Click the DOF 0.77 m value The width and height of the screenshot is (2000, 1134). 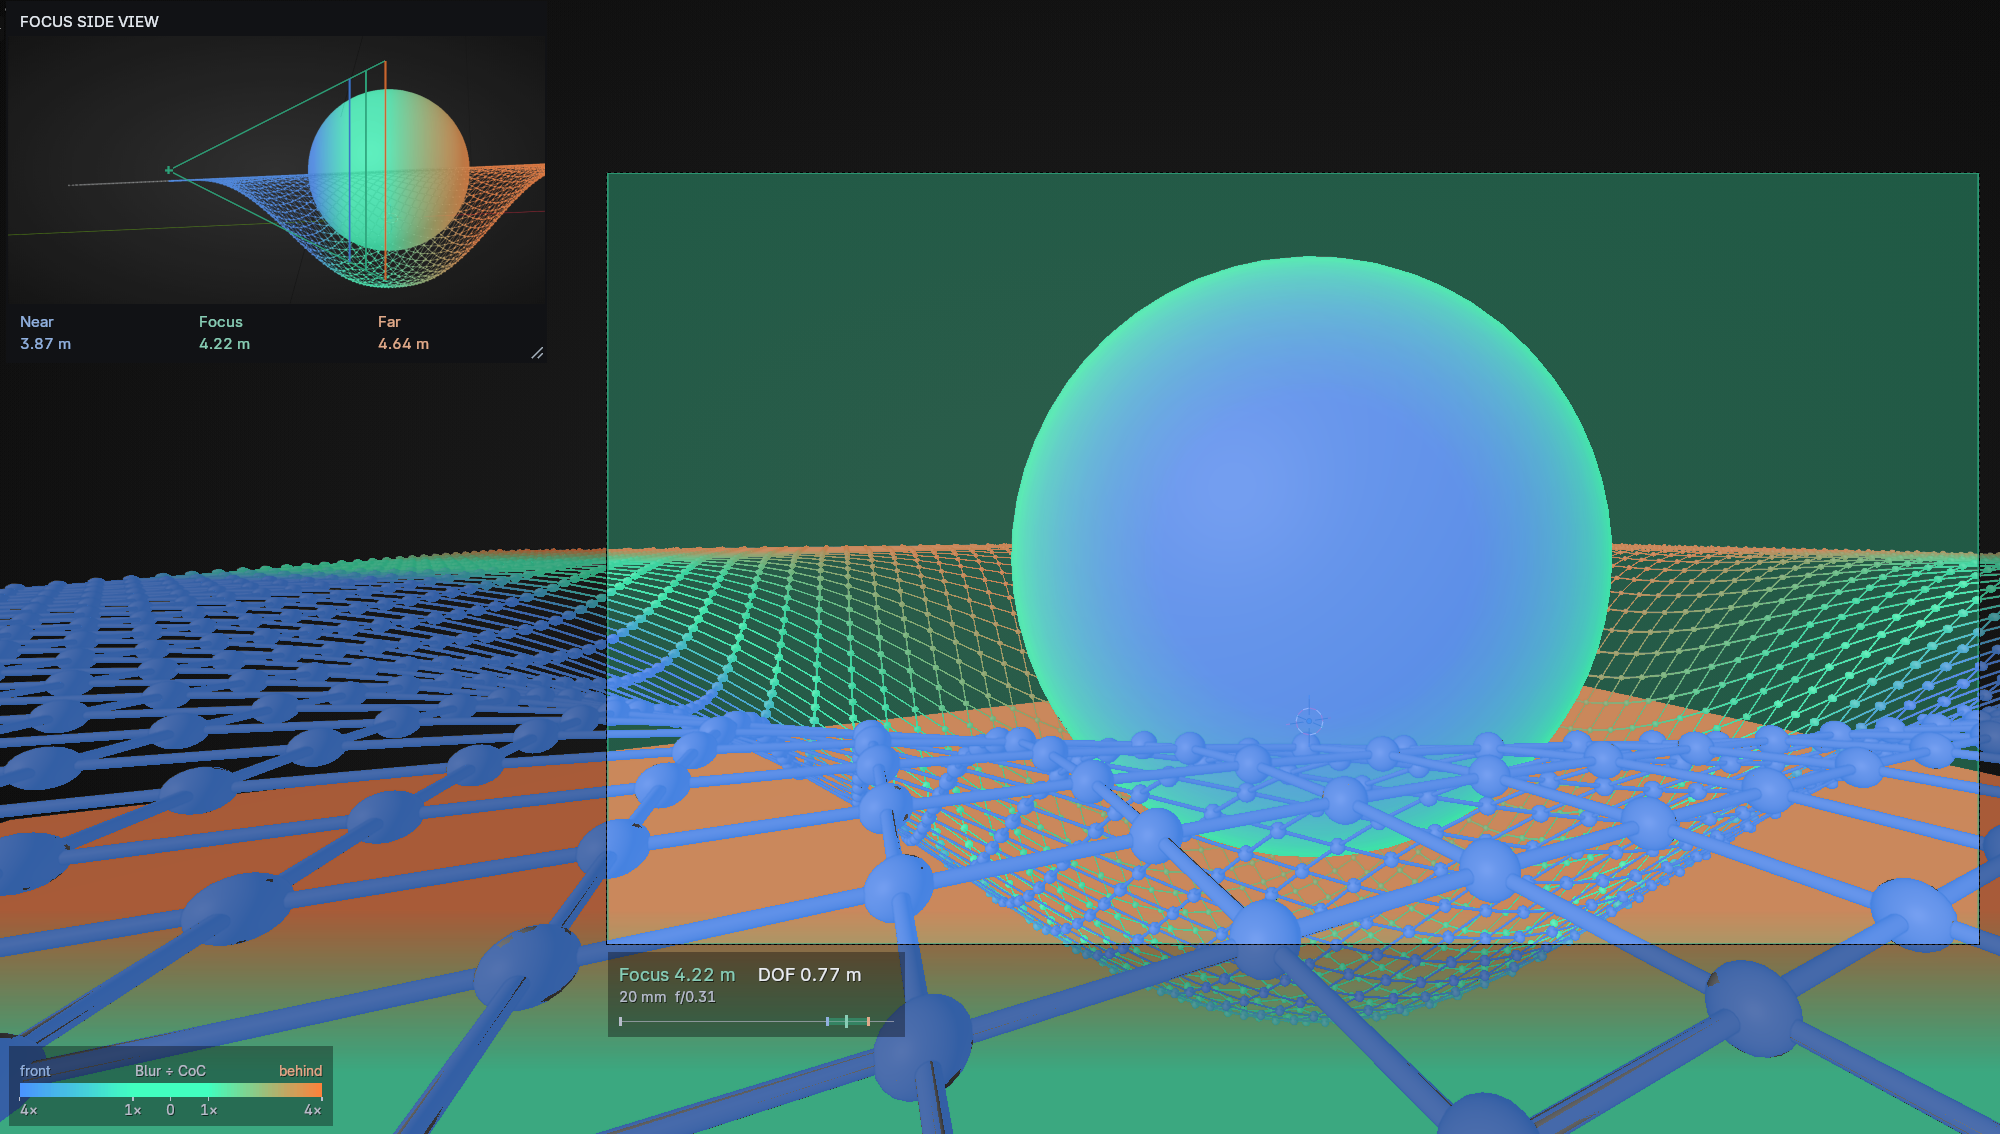click(x=809, y=974)
